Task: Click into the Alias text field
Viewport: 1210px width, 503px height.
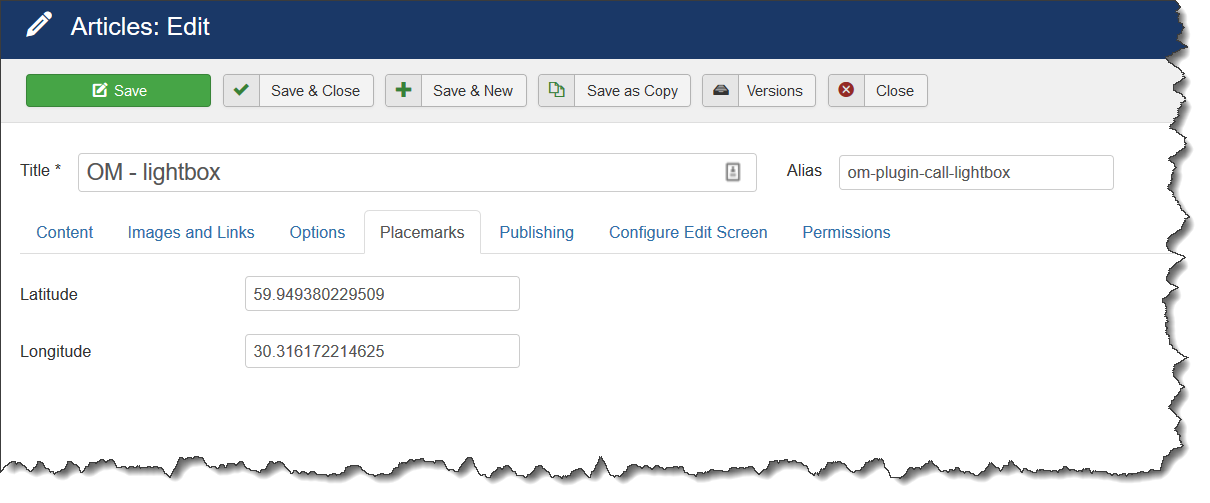Action: (975, 172)
